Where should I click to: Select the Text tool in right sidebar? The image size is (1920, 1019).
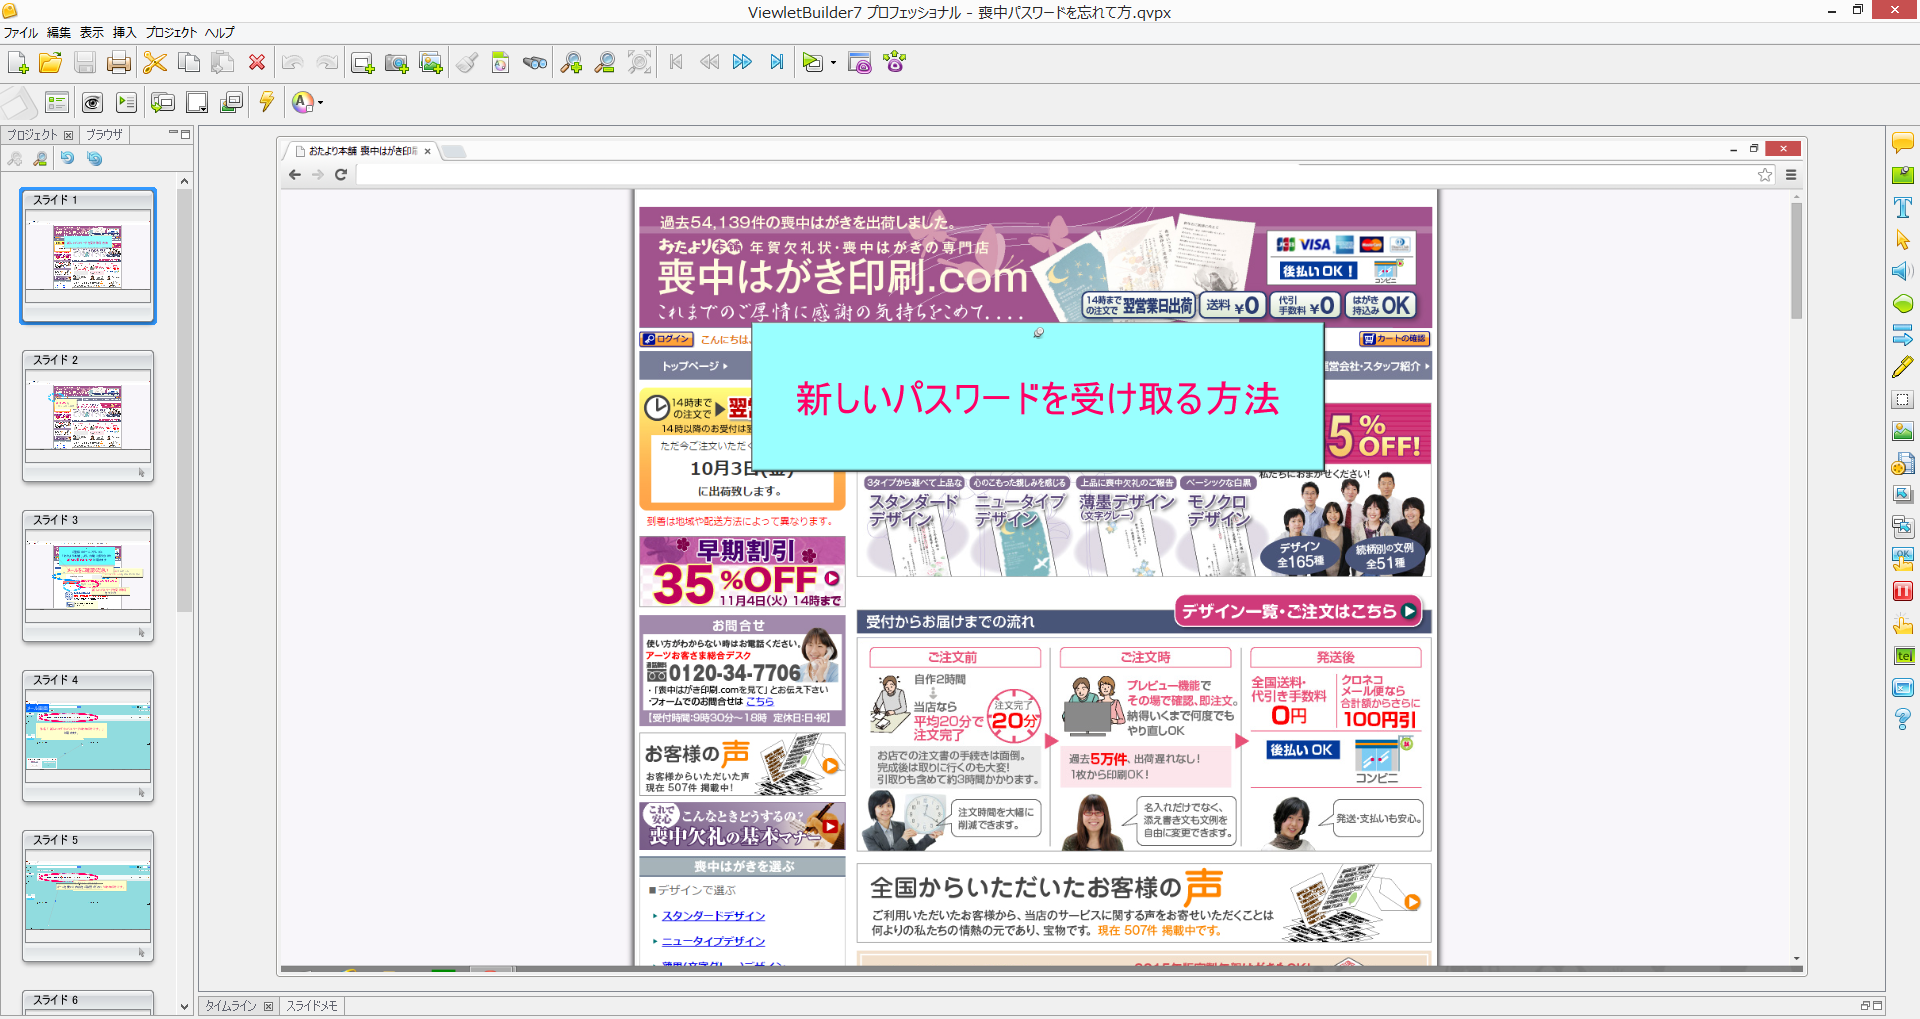pos(1903,207)
